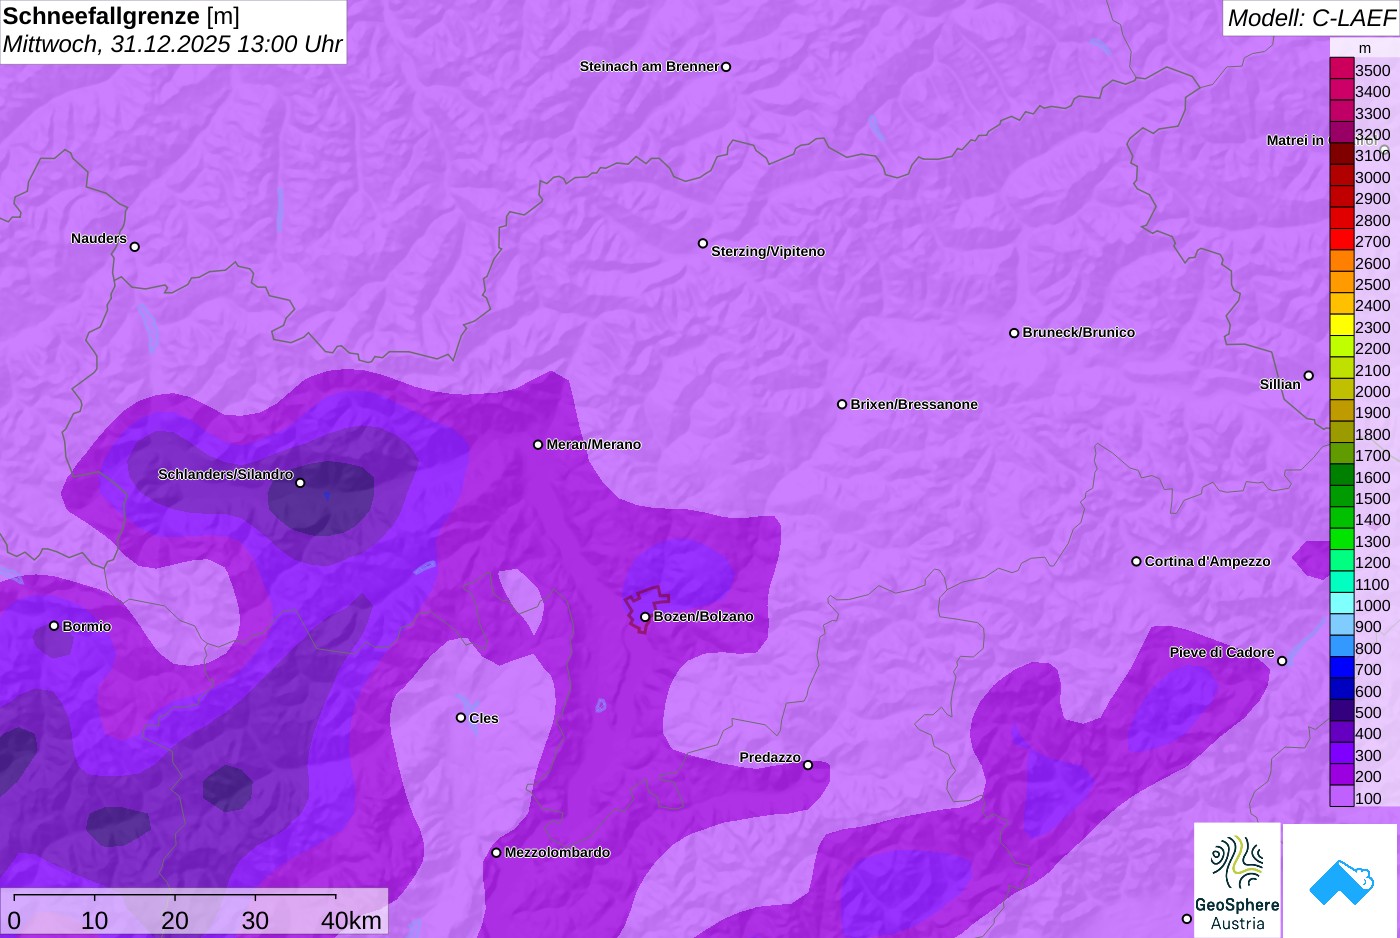
Task: Click the Sillian location marker
Action: point(1309,376)
